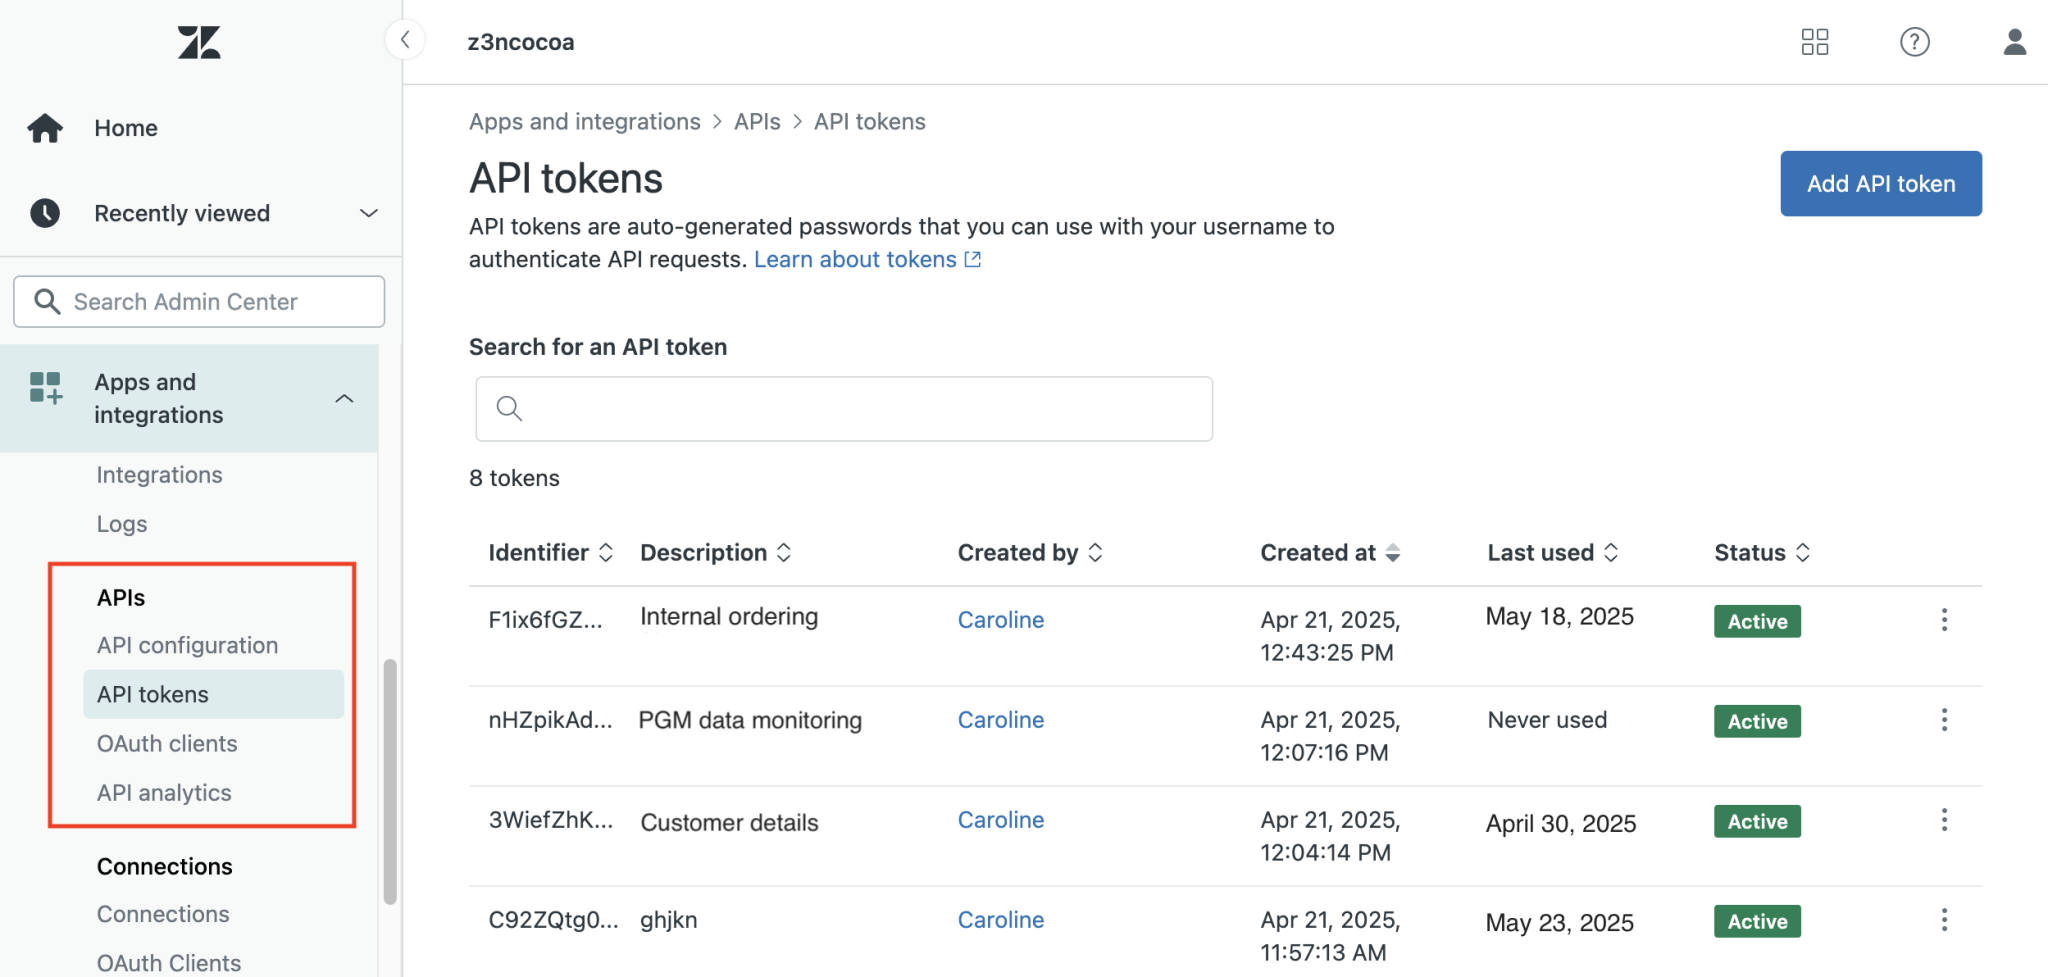Open options menu for PGM data monitoring token
The image size is (2048, 977).
pyautogui.click(x=1944, y=720)
